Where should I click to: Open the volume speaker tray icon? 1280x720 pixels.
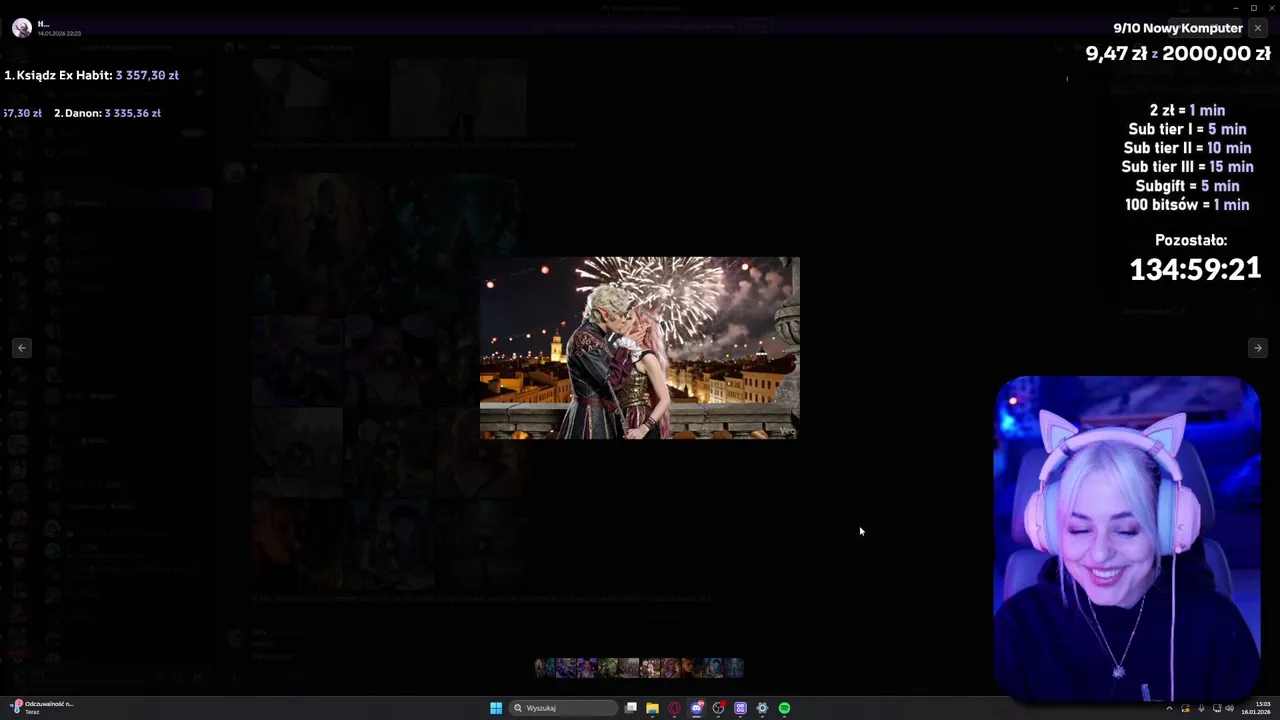(1229, 708)
